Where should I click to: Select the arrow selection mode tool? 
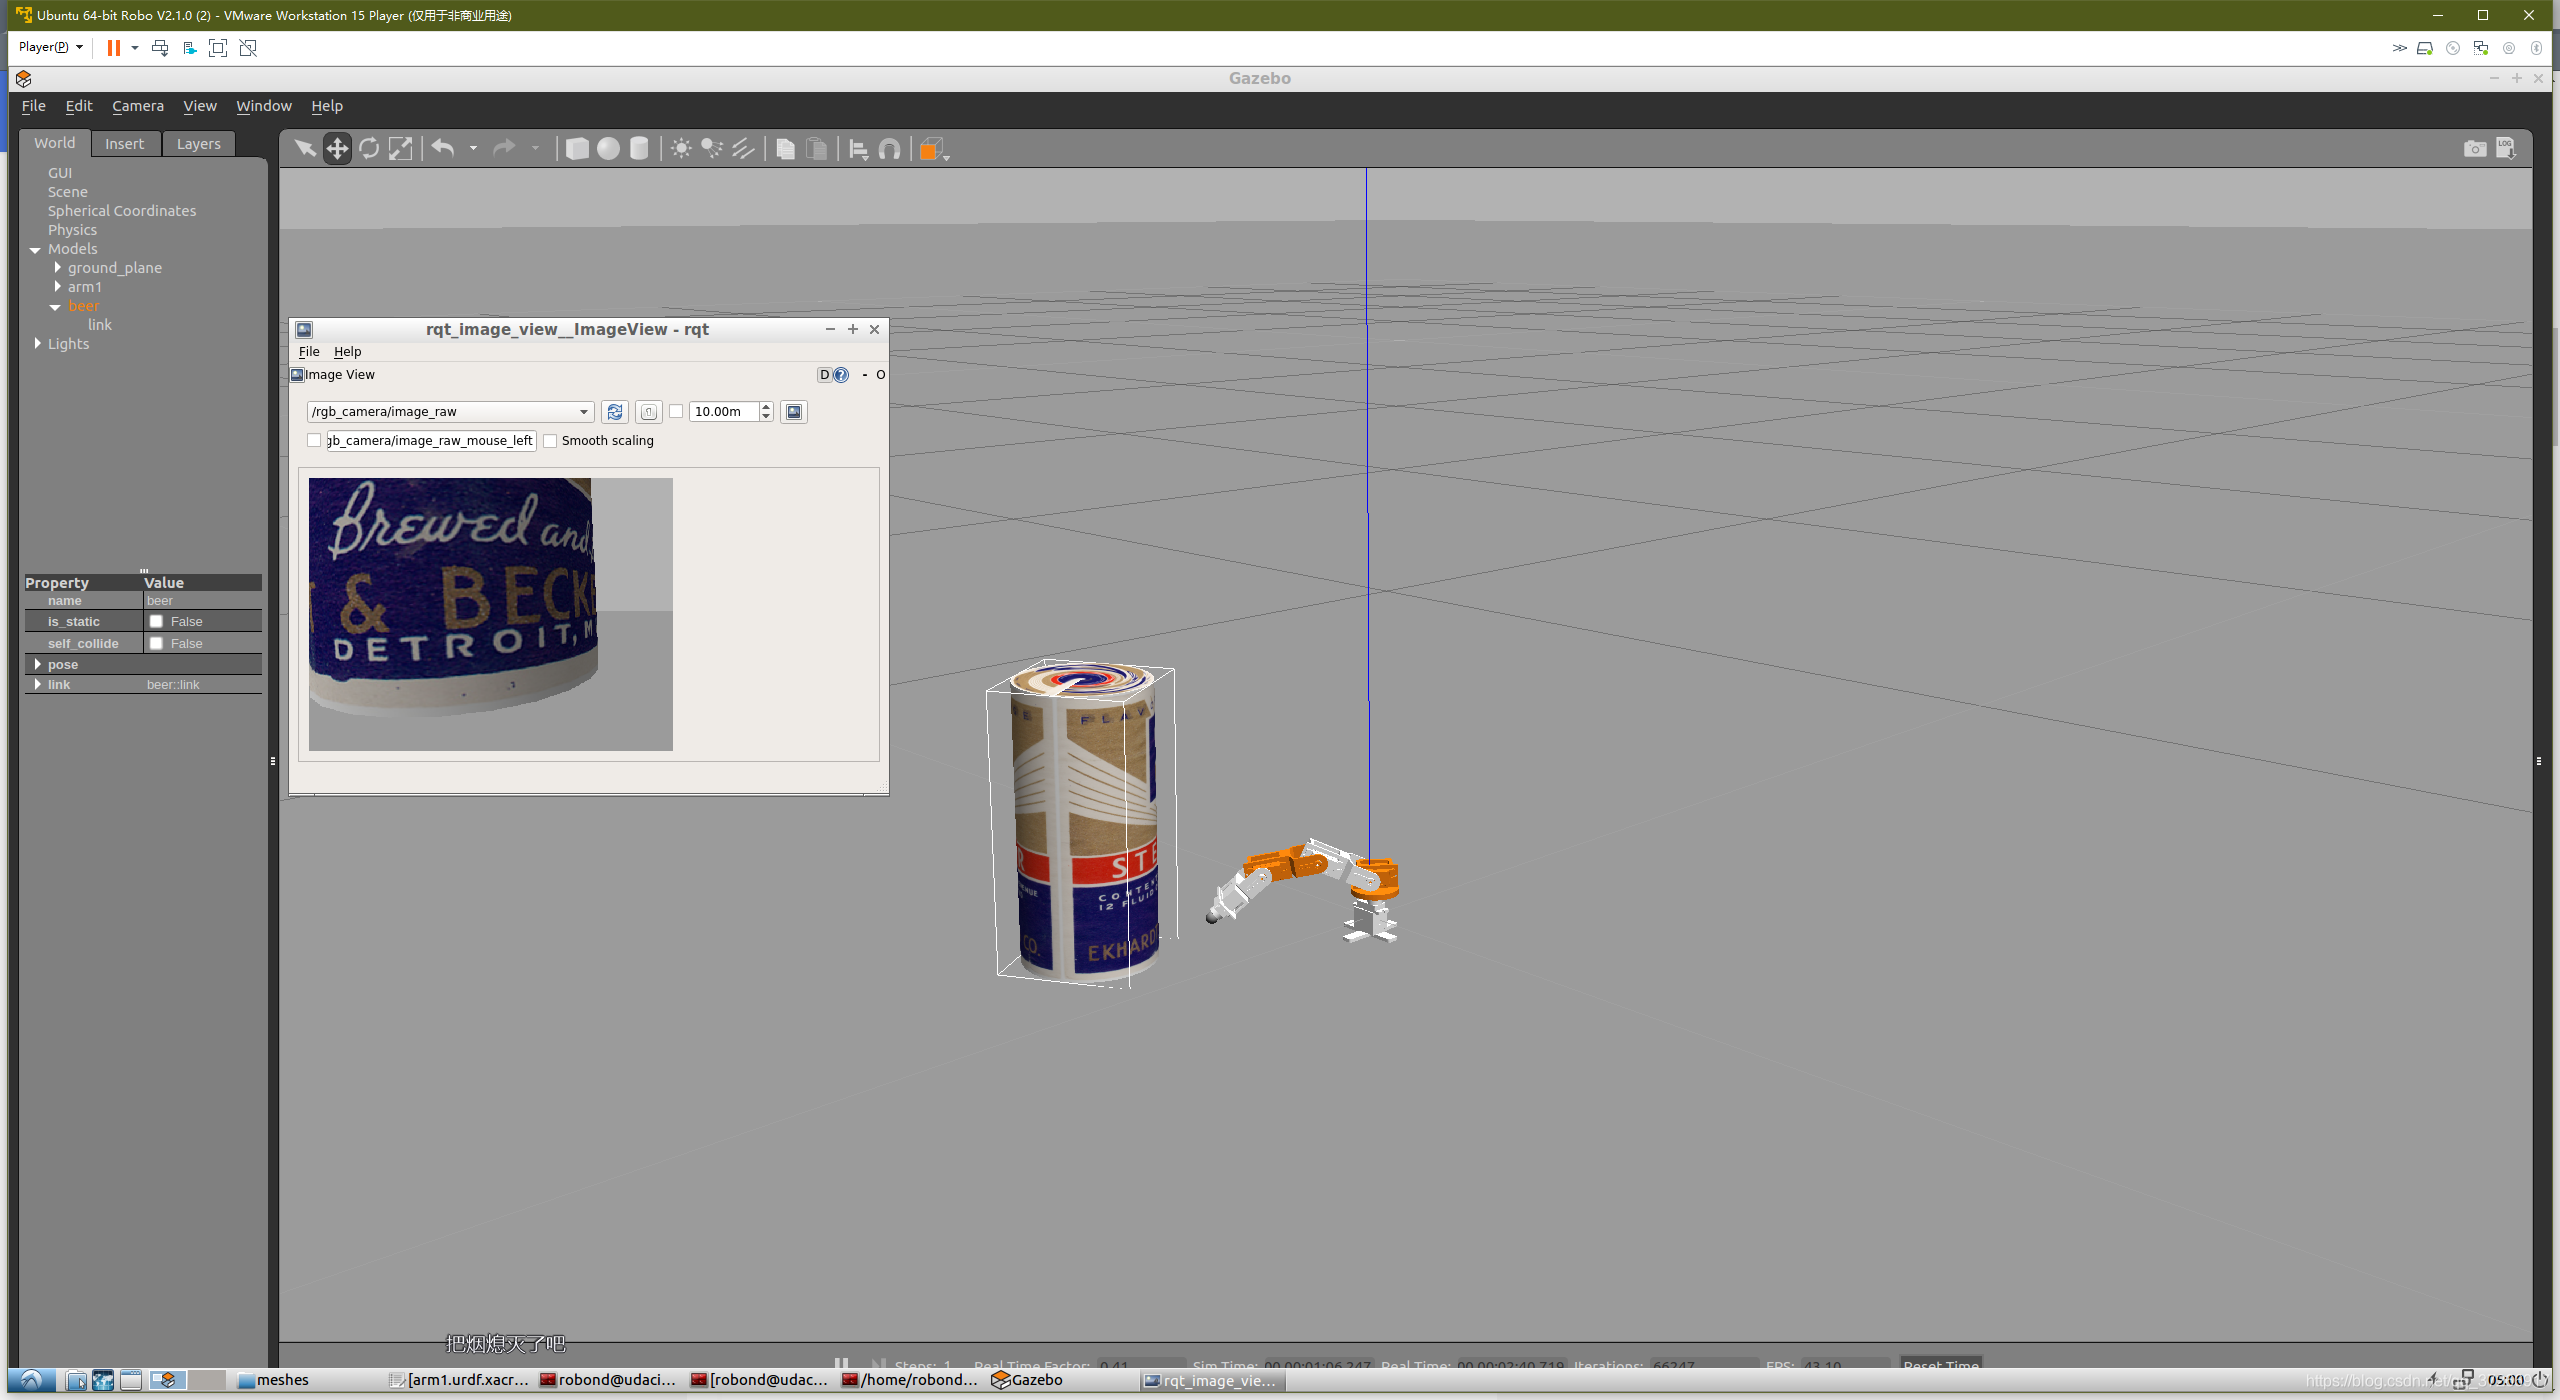coord(305,149)
